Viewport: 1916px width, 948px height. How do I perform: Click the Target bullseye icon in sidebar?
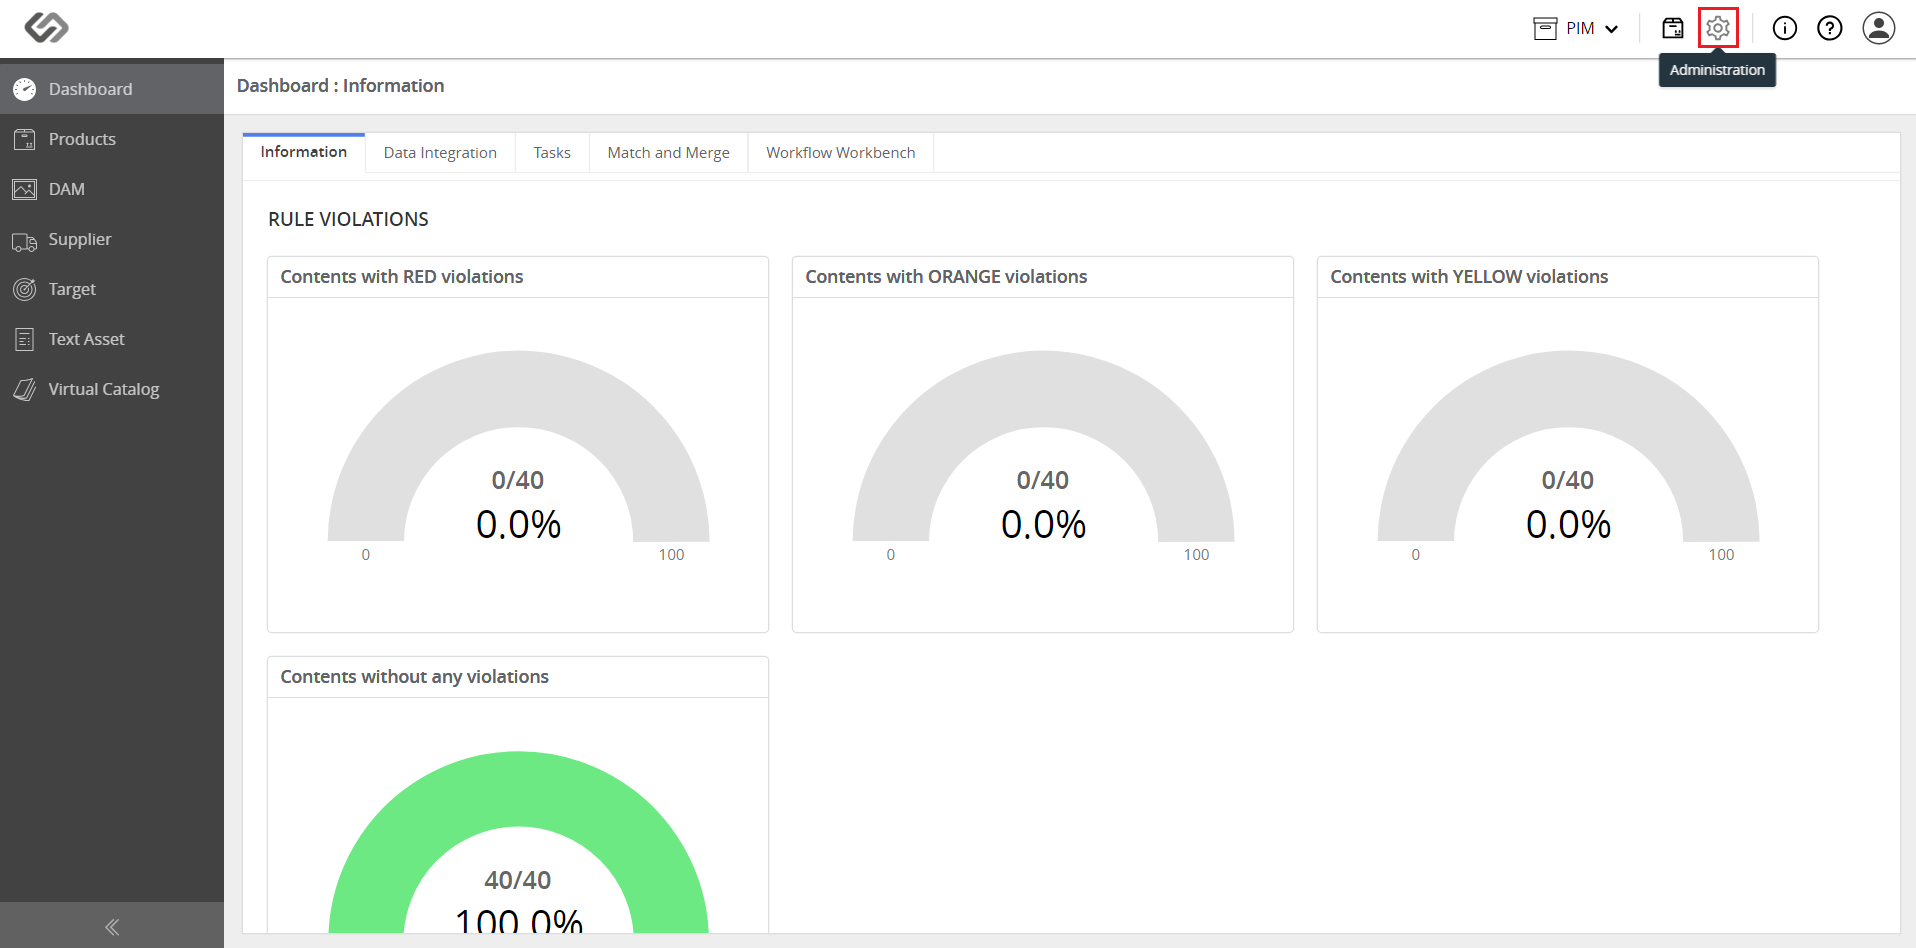[x=25, y=289]
